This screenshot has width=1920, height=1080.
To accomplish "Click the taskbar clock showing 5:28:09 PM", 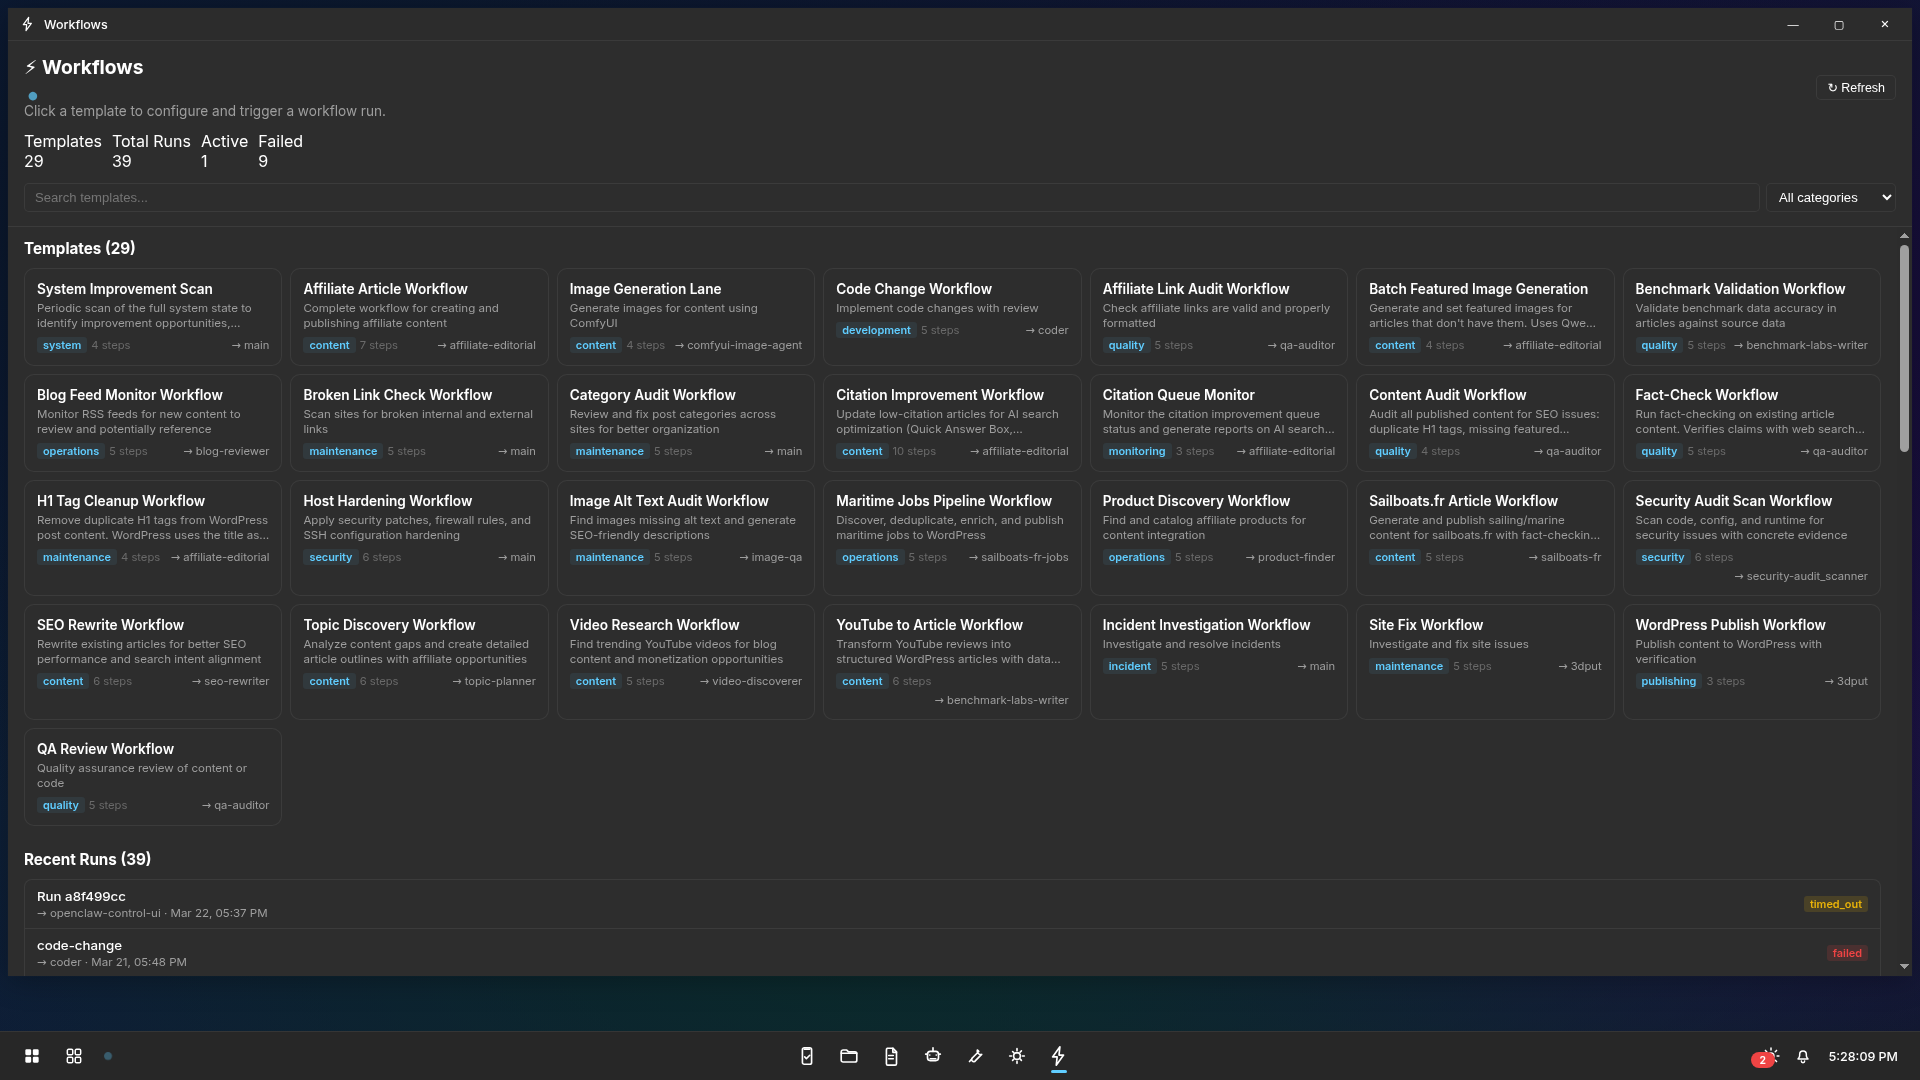I will click(1863, 1056).
